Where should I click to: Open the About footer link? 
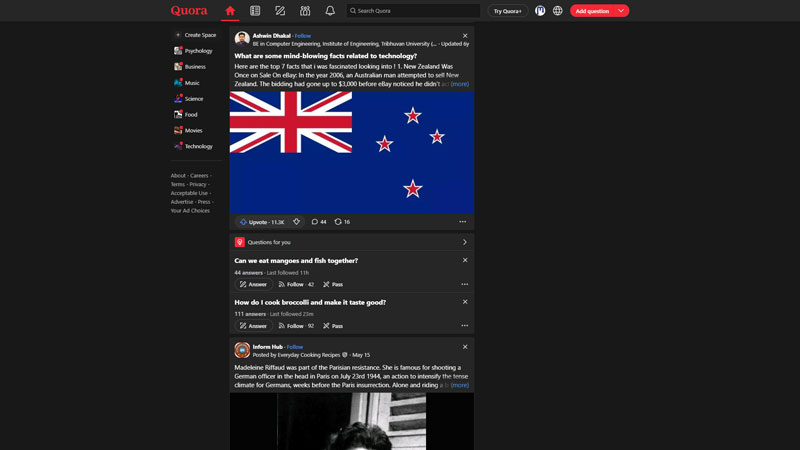click(x=178, y=176)
